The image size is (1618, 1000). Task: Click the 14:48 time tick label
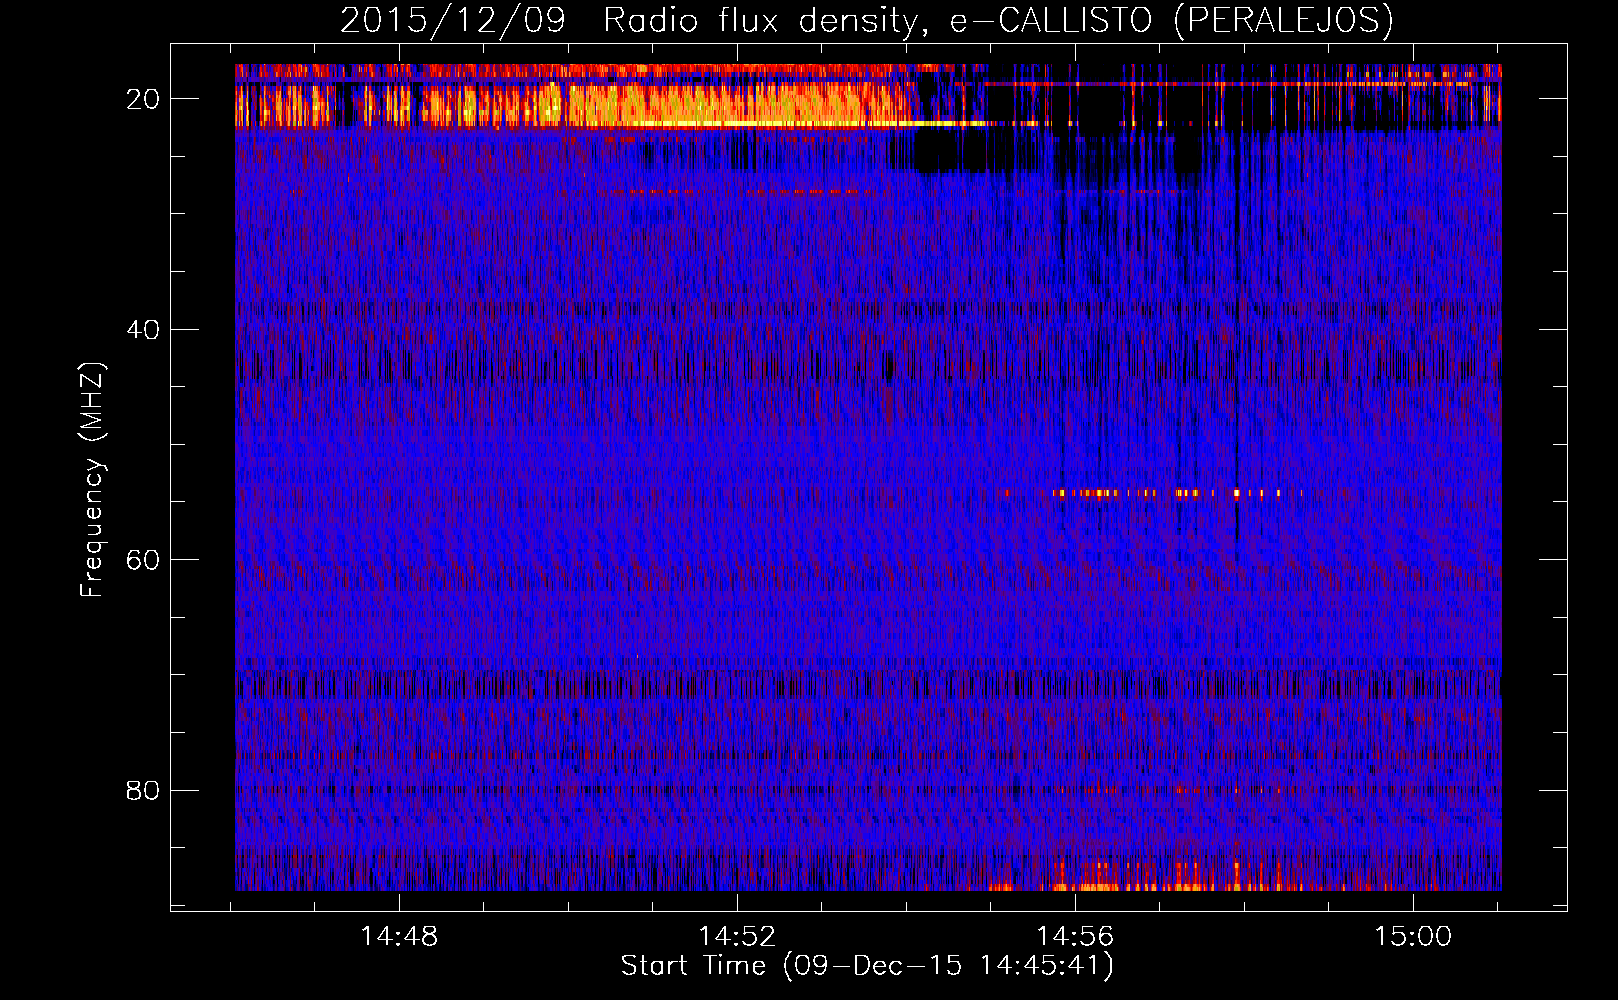click(399, 936)
